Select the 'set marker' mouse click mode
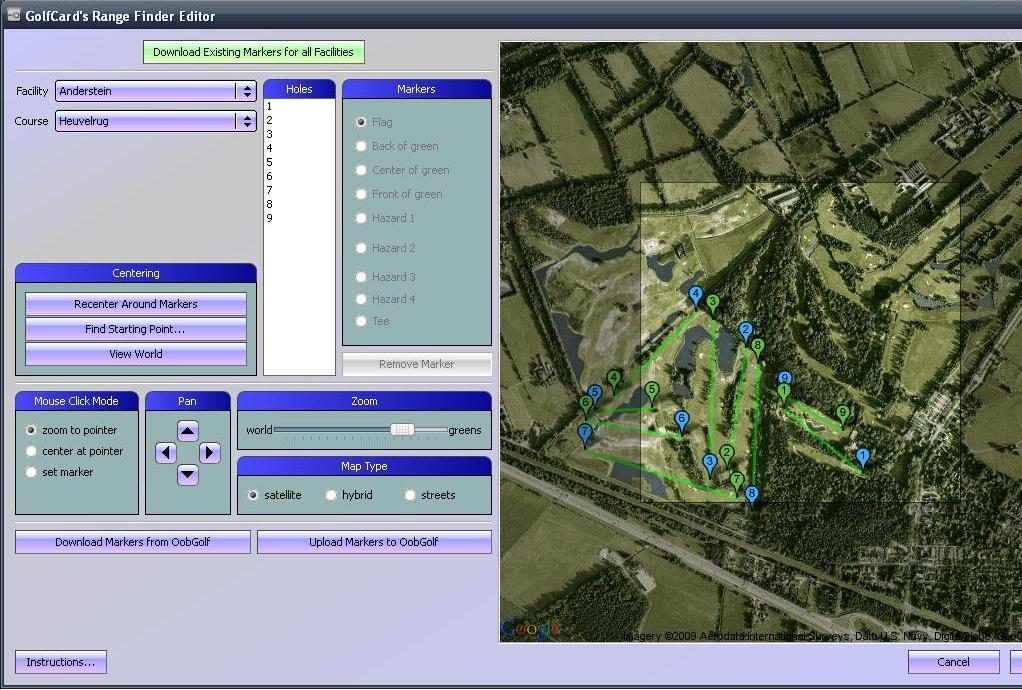1022x690 pixels. pyautogui.click(x=32, y=472)
